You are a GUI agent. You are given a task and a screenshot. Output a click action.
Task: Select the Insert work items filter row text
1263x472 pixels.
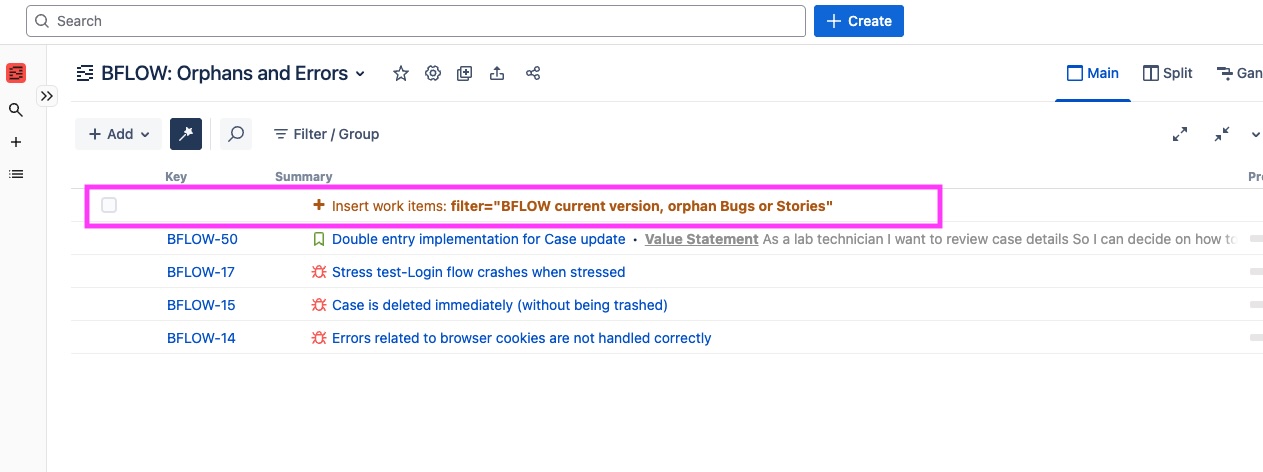point(582,206)
